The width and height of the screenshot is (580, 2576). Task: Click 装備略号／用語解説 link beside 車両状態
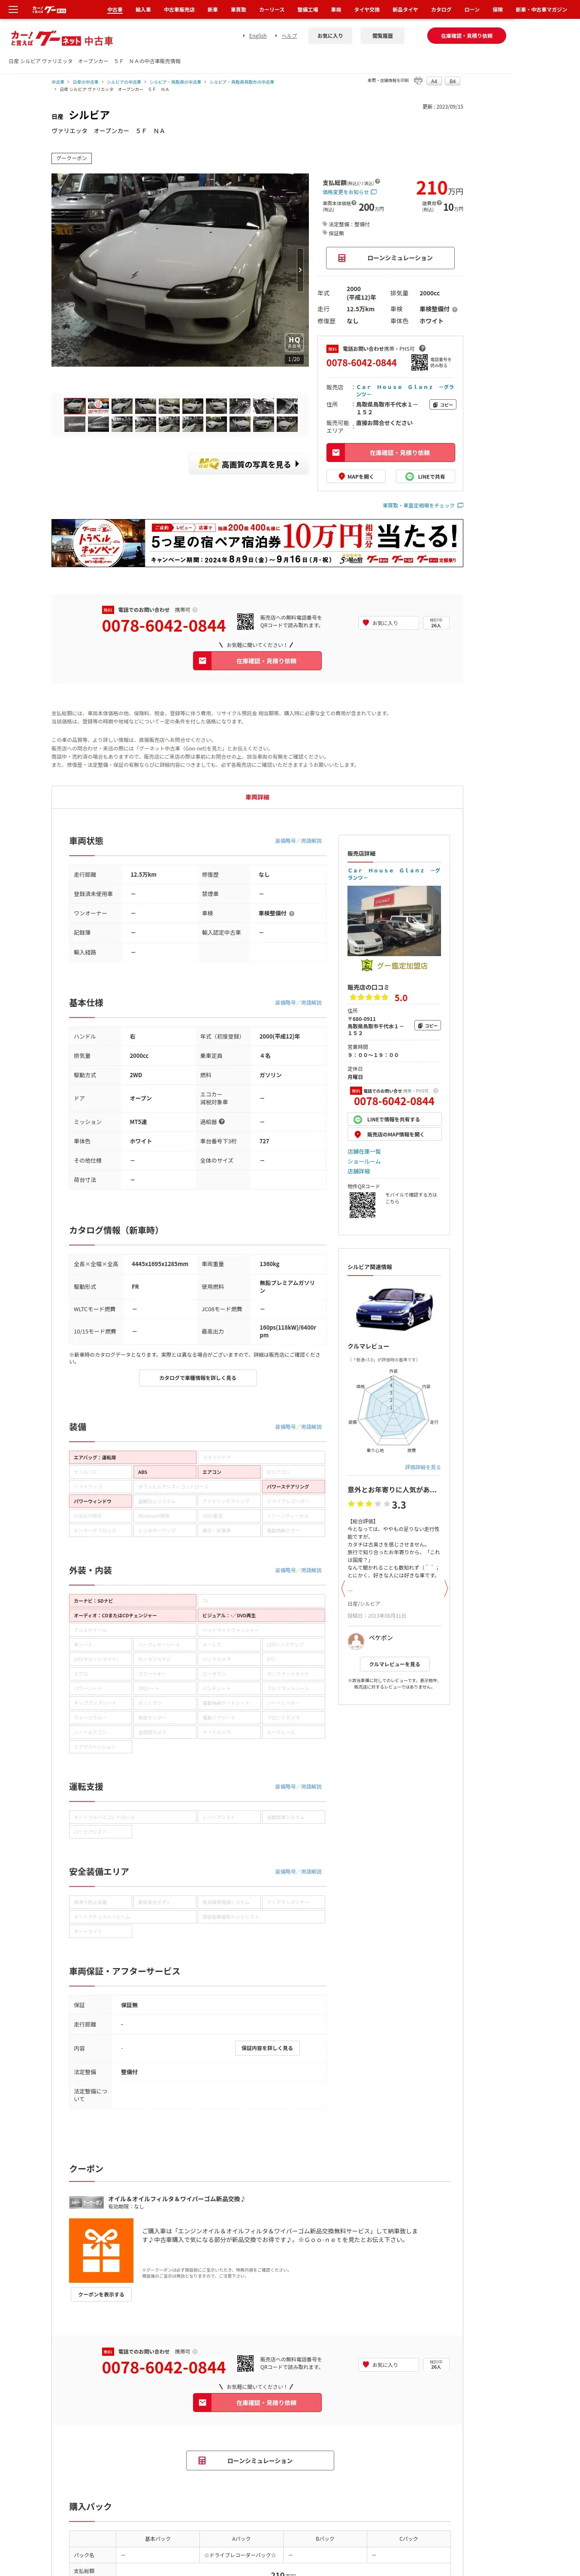298,841
